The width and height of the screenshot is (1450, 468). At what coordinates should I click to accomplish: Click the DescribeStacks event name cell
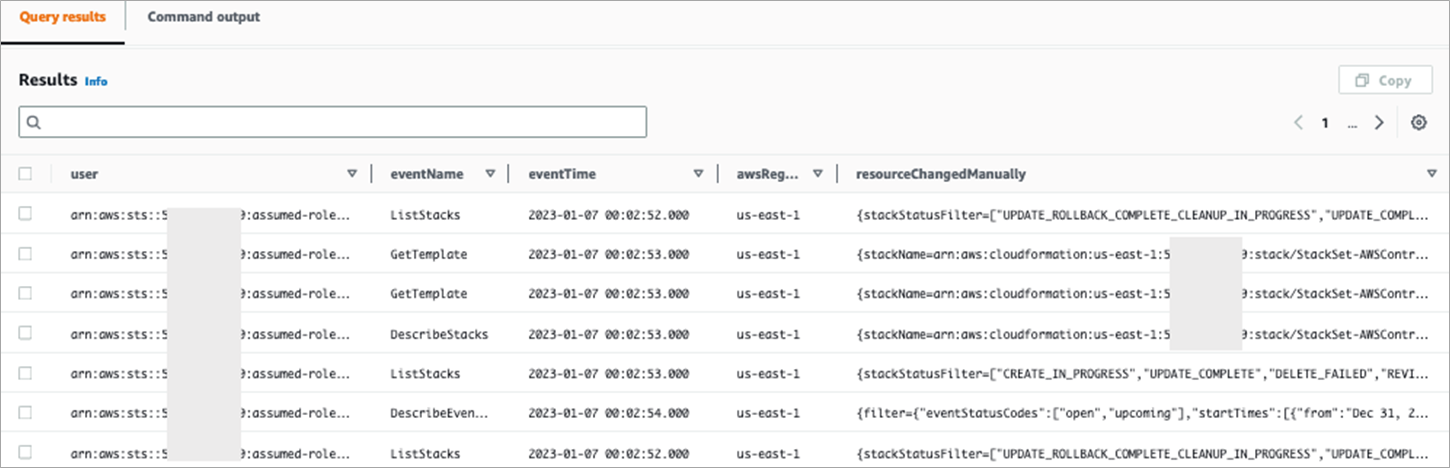click(x=439, y=334)
